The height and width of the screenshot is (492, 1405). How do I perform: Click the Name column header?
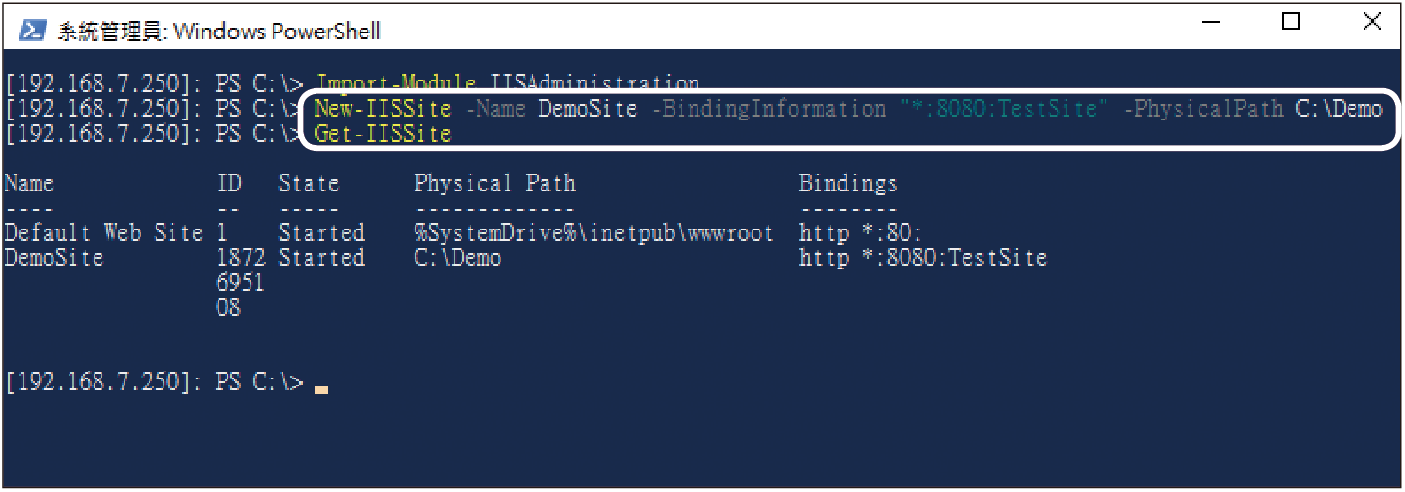click(x=29, y=184)
